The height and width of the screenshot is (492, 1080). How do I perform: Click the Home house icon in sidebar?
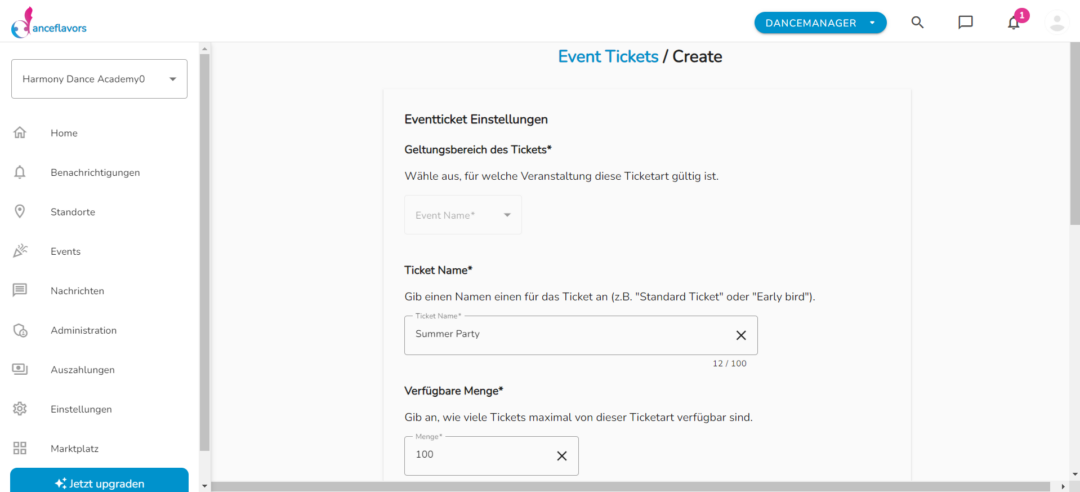(20, 133)
